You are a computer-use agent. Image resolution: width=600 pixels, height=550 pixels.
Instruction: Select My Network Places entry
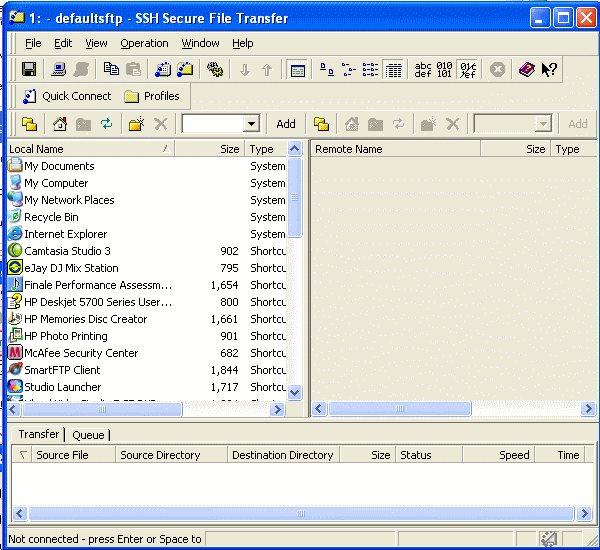point(69,200)
